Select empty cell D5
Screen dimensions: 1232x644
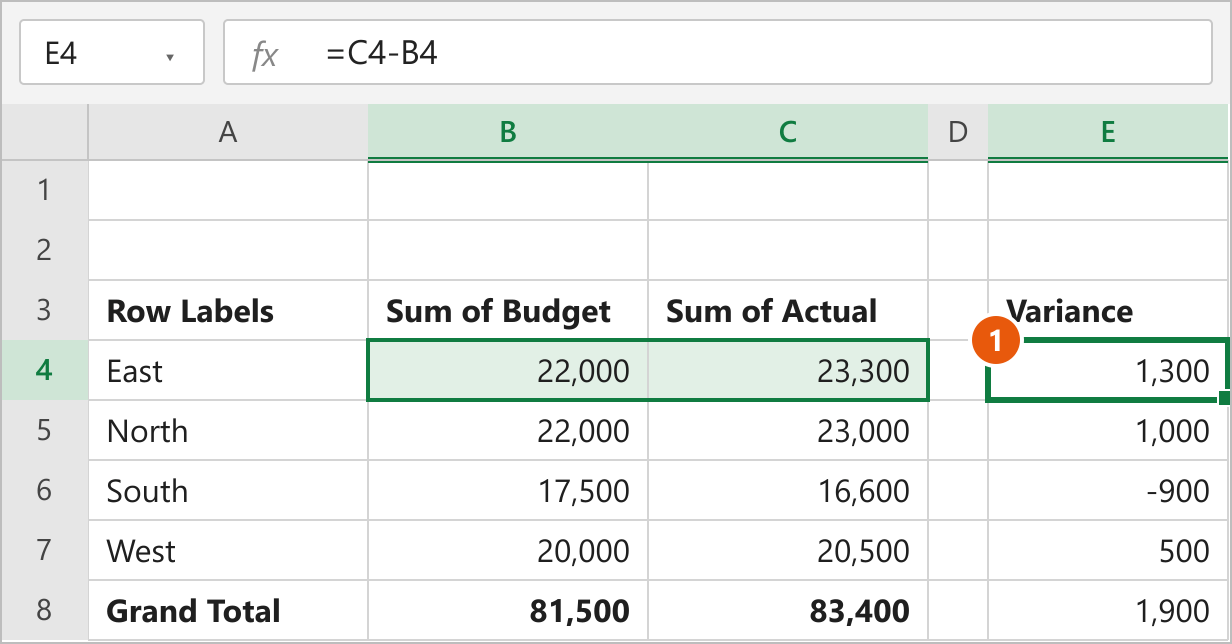point(958,430)
